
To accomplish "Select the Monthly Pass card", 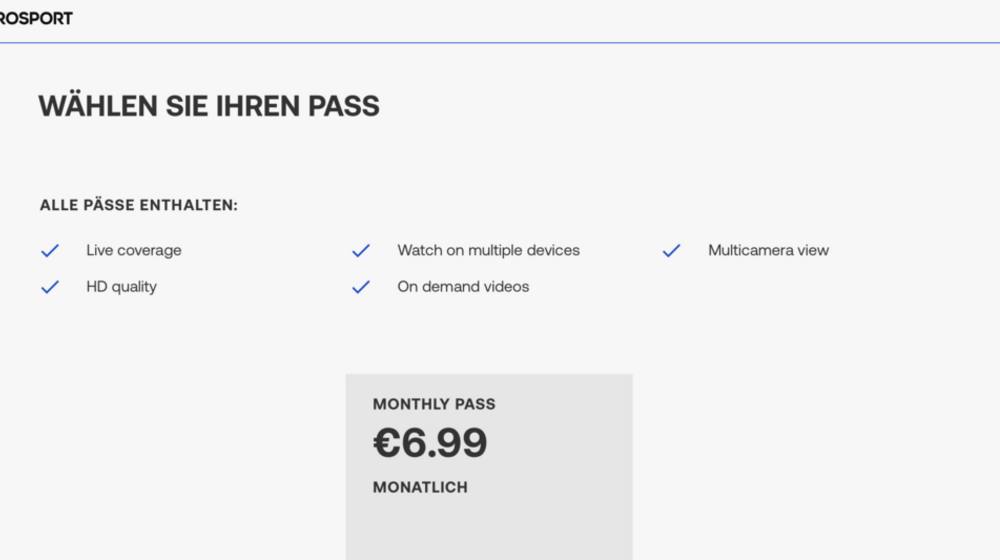I will pos(489,467).
